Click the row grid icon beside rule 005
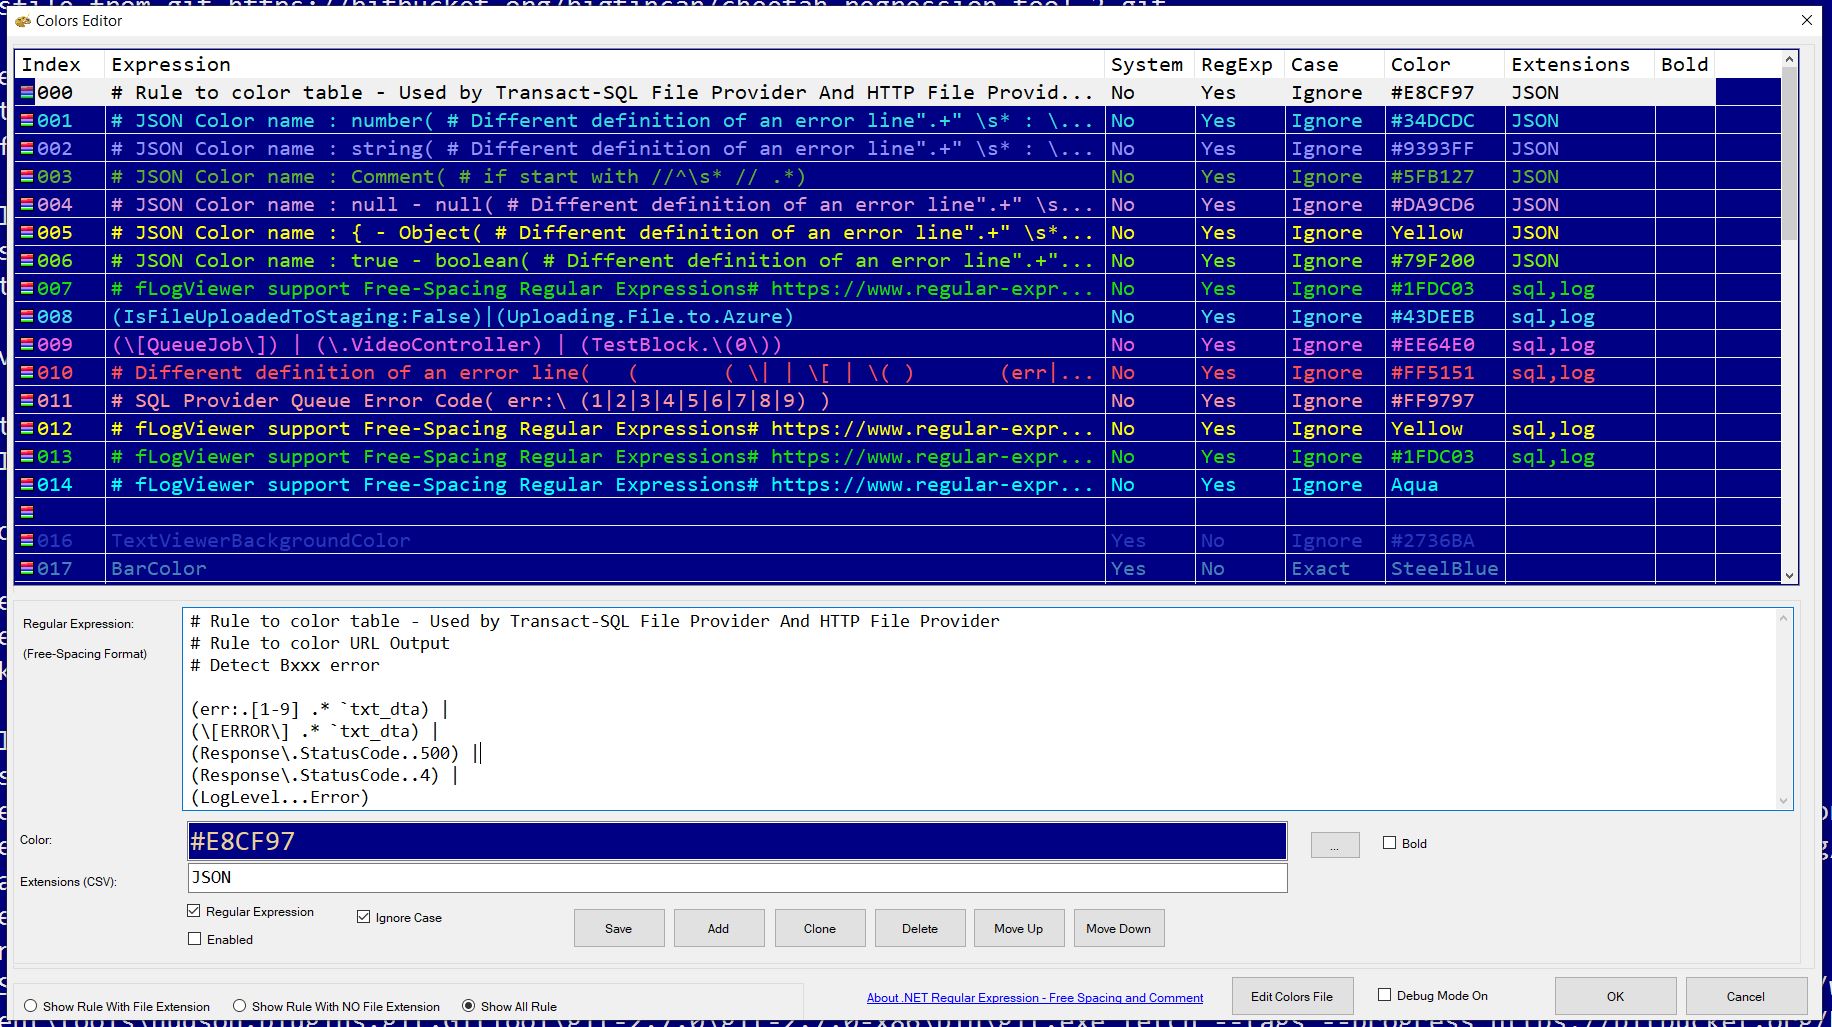Image resolution: width=1832 pixels, height=1027 pixels. pos(28,232)
